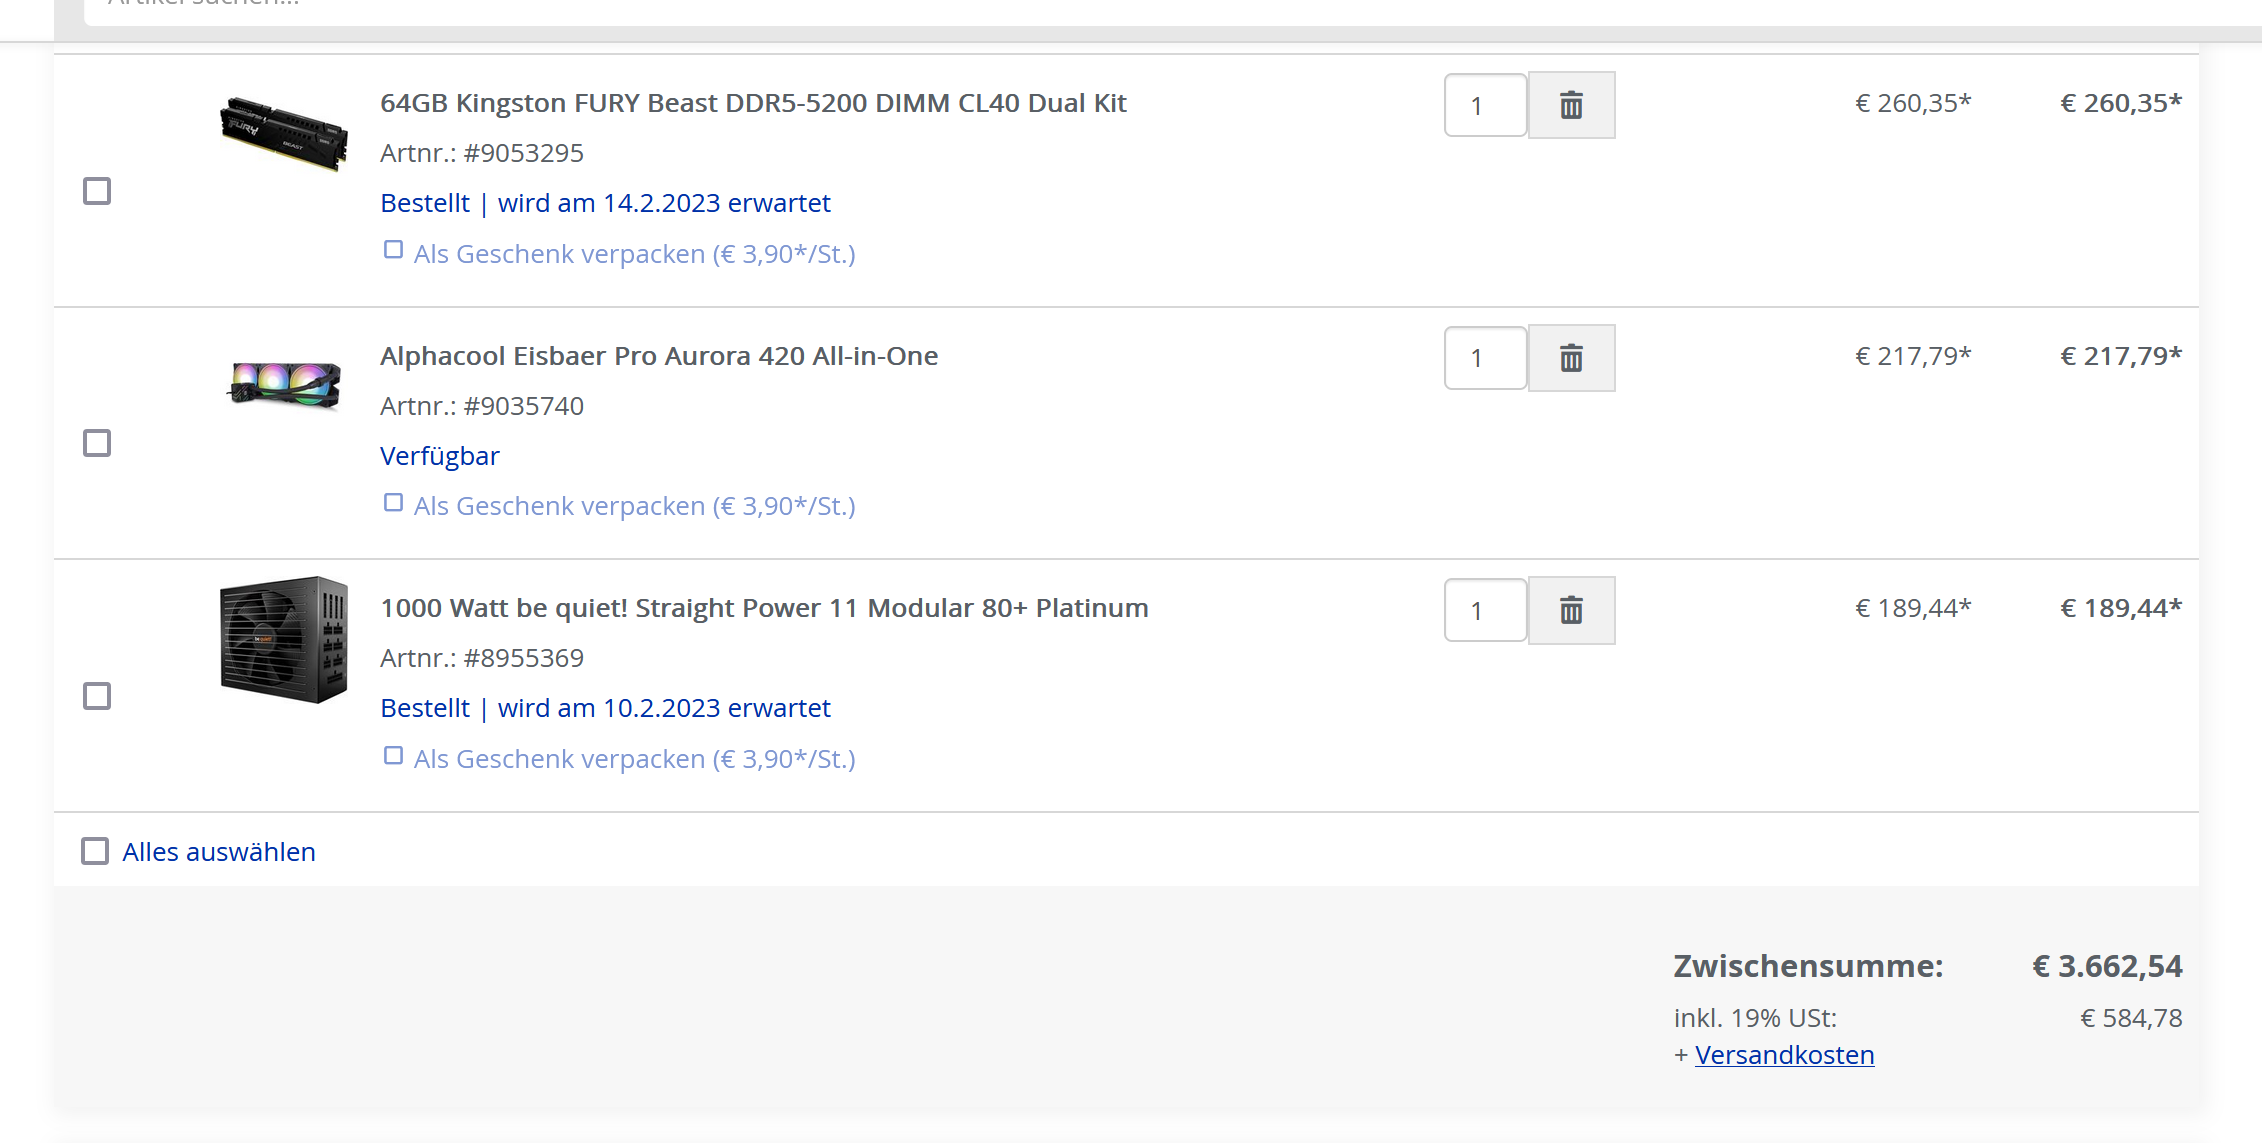Tick the Alphacool Eisbaer row checkbox
This screenshot has width=2262, height=1143.
click(97, 443)
